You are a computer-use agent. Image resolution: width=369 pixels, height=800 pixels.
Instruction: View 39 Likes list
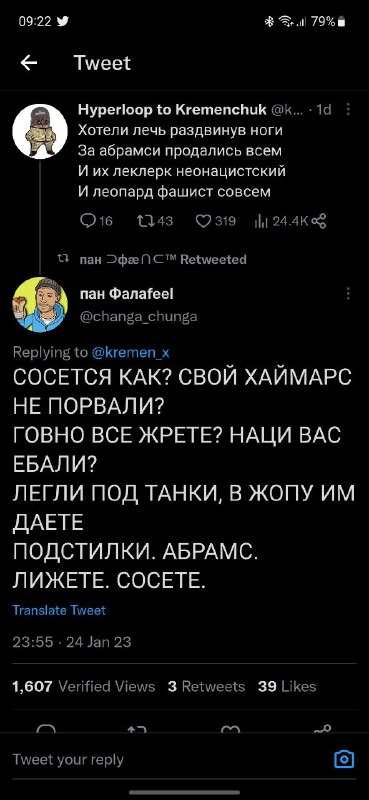click(x=287, y=686)
